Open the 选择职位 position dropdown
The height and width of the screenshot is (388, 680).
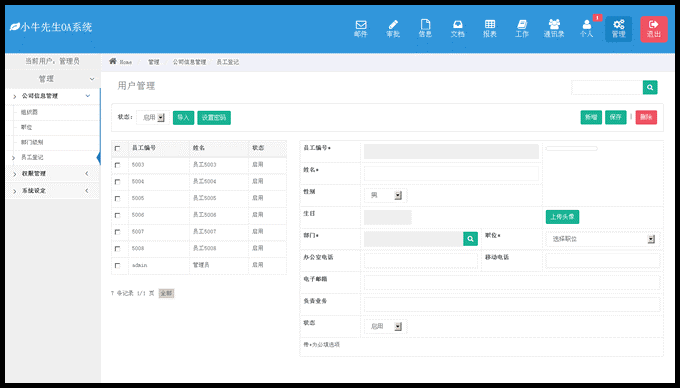(x=602, y=239)
